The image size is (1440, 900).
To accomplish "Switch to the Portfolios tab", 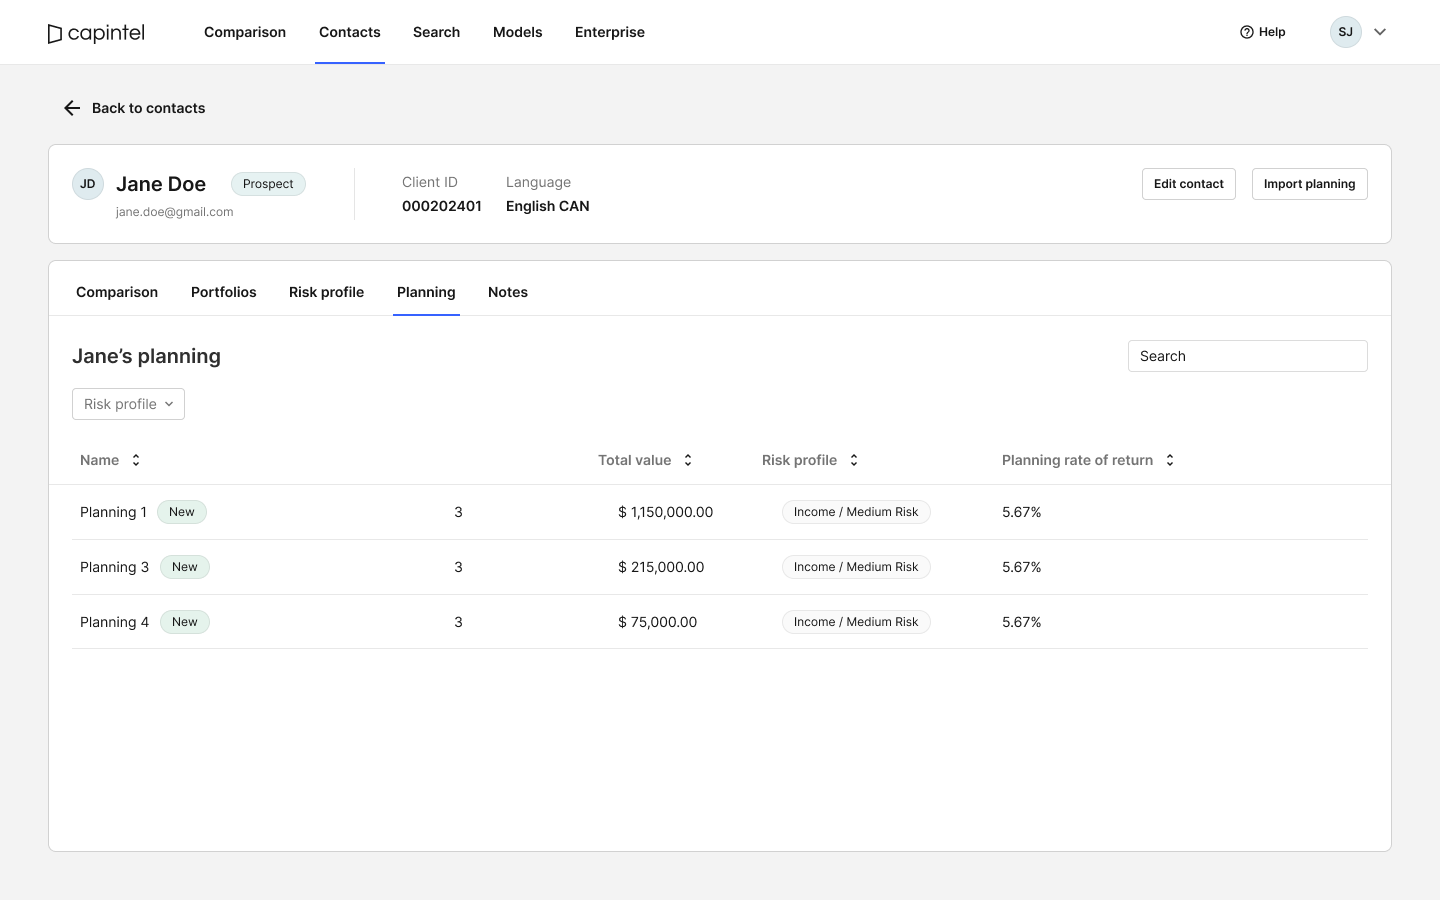I will [224, 292].
